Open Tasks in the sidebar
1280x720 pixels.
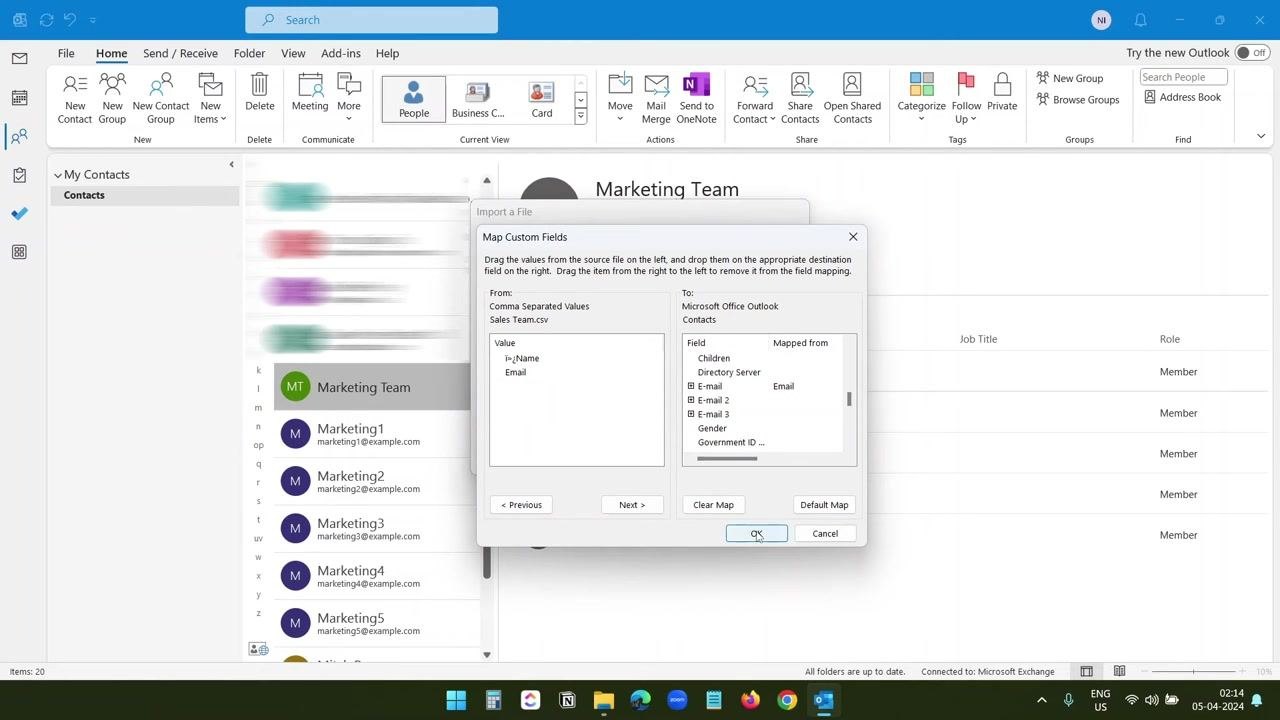click(19, 175)
